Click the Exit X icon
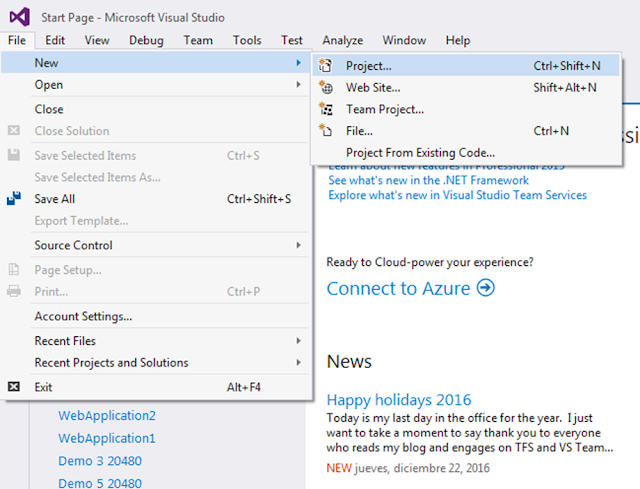This screenshot has height=489, width=640. click(x=14, y=387)
